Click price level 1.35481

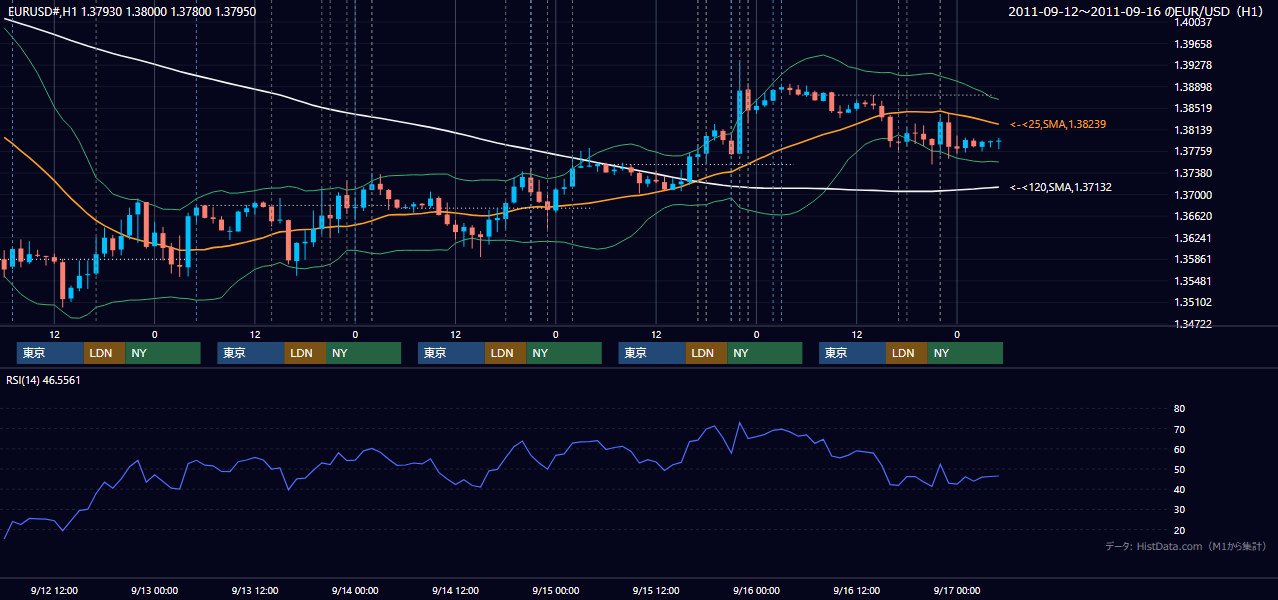(x=1192, y=281)
